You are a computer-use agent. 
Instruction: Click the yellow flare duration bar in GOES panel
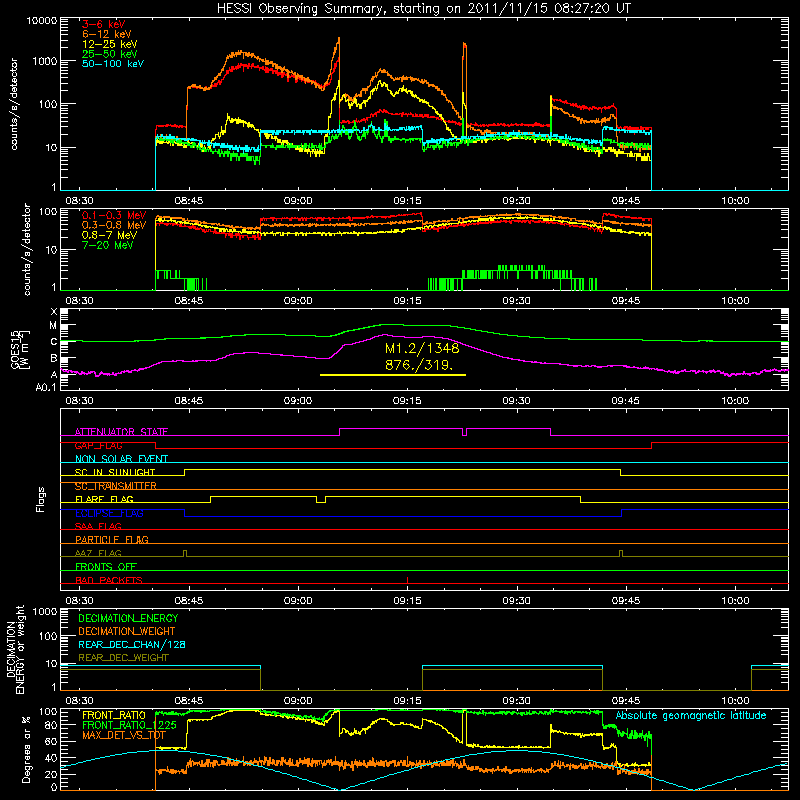tap(393, 375)
